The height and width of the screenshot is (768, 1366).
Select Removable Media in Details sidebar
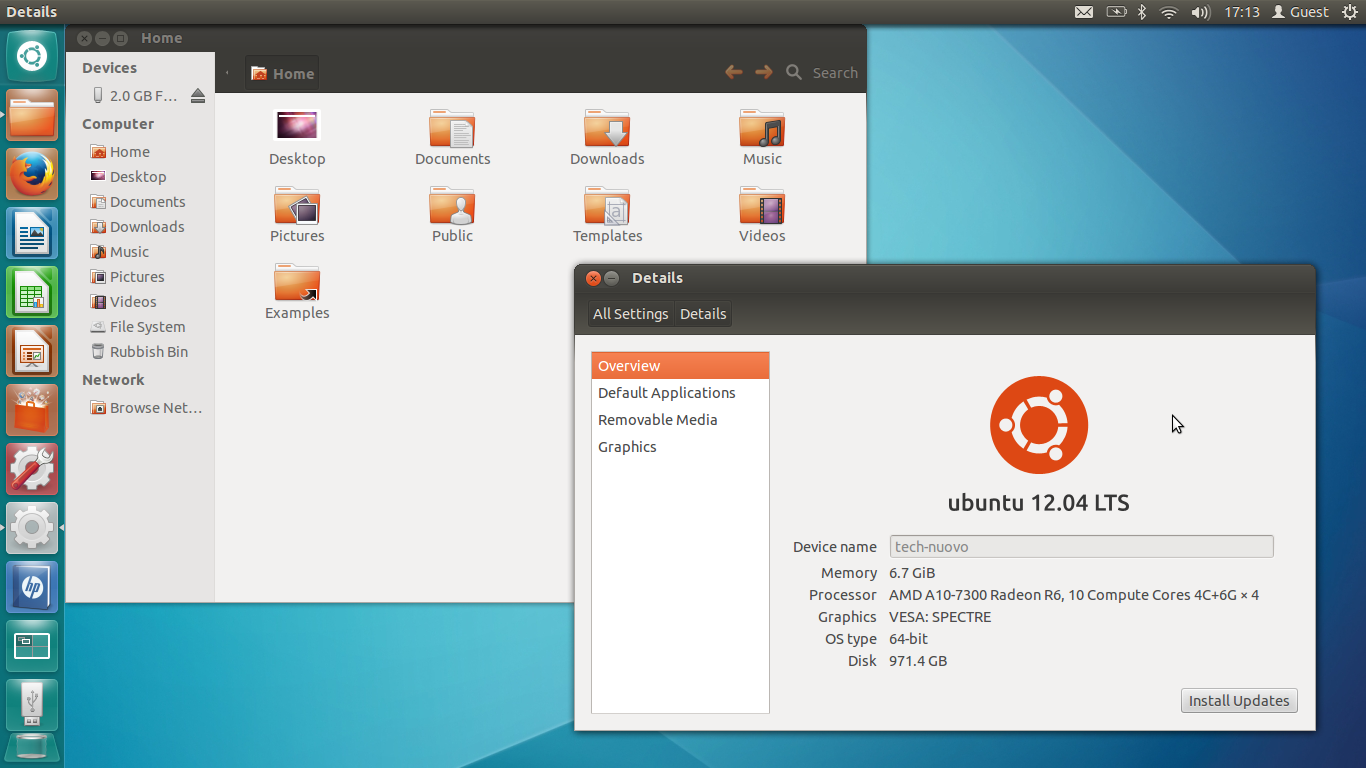click(680, 420)
